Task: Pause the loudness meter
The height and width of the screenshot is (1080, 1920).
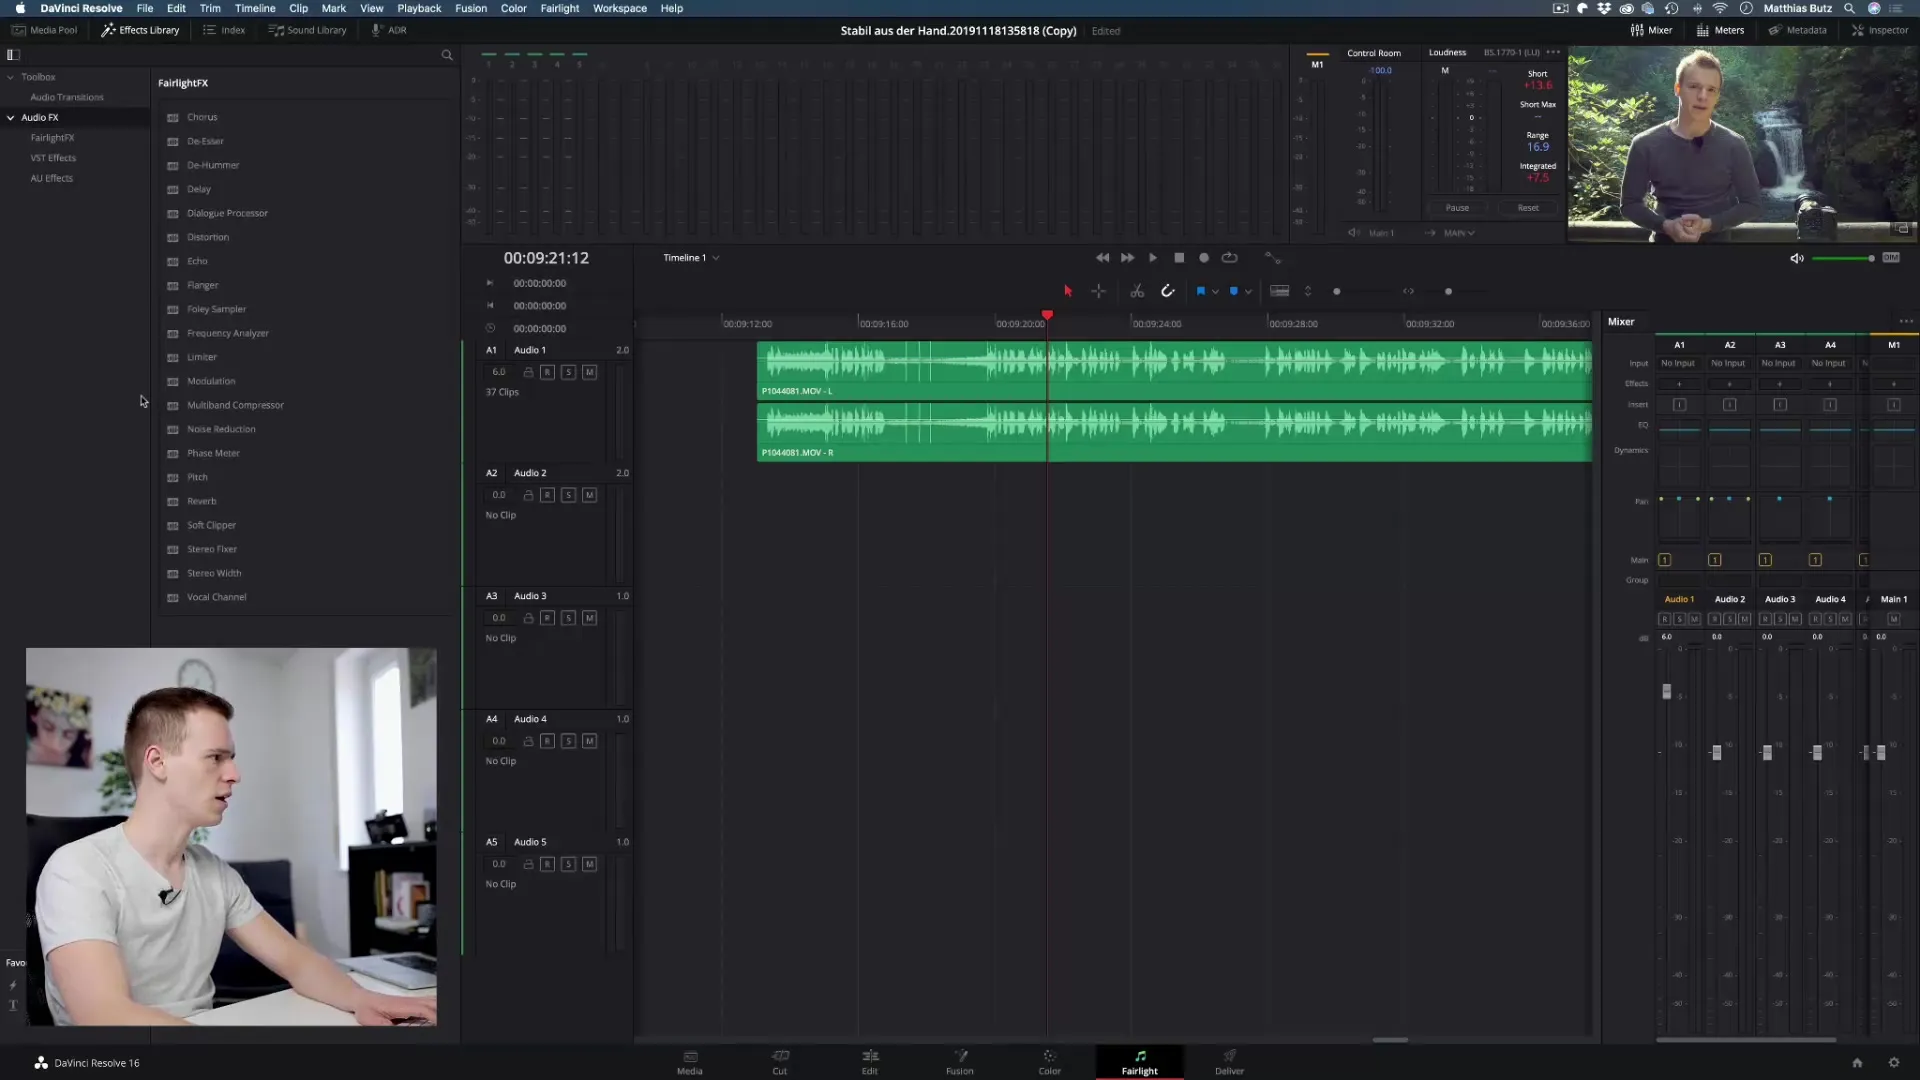Action: (1457, 208)
